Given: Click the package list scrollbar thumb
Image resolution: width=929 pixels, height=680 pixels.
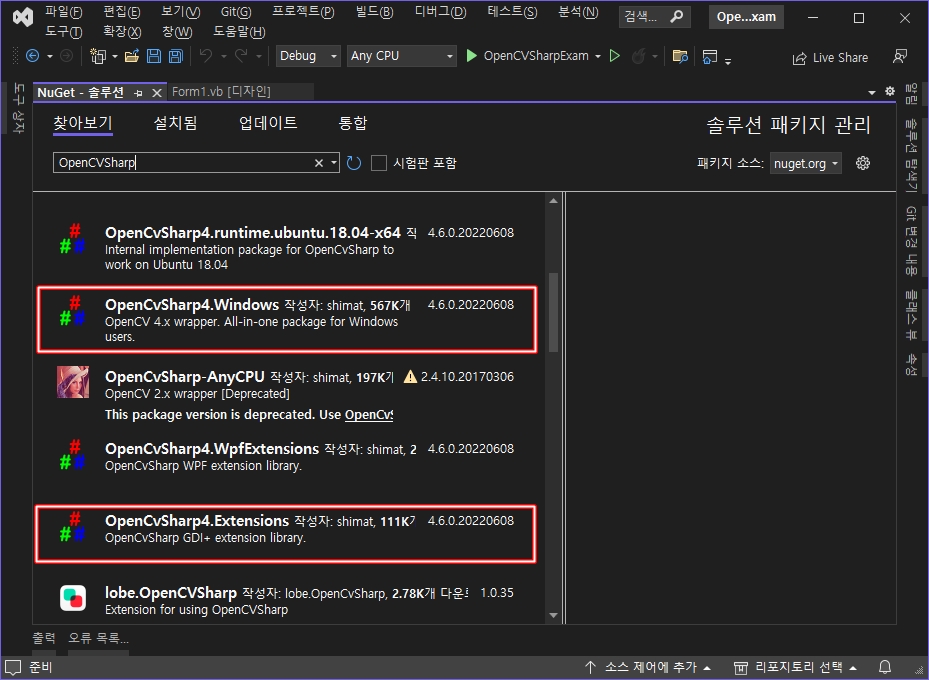Looking at the screenshot, I should 553,312.
